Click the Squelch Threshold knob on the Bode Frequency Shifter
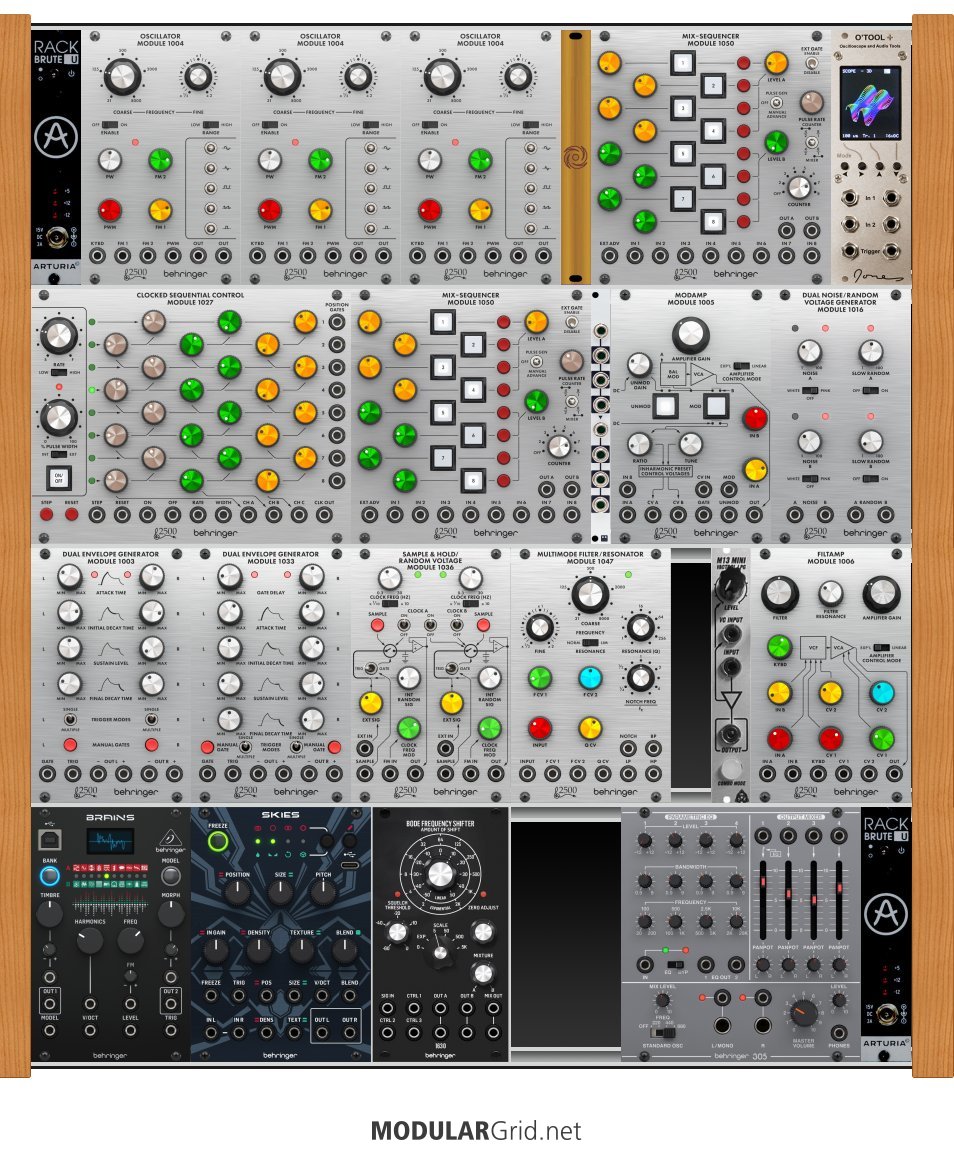 click(x=397, y=932)
